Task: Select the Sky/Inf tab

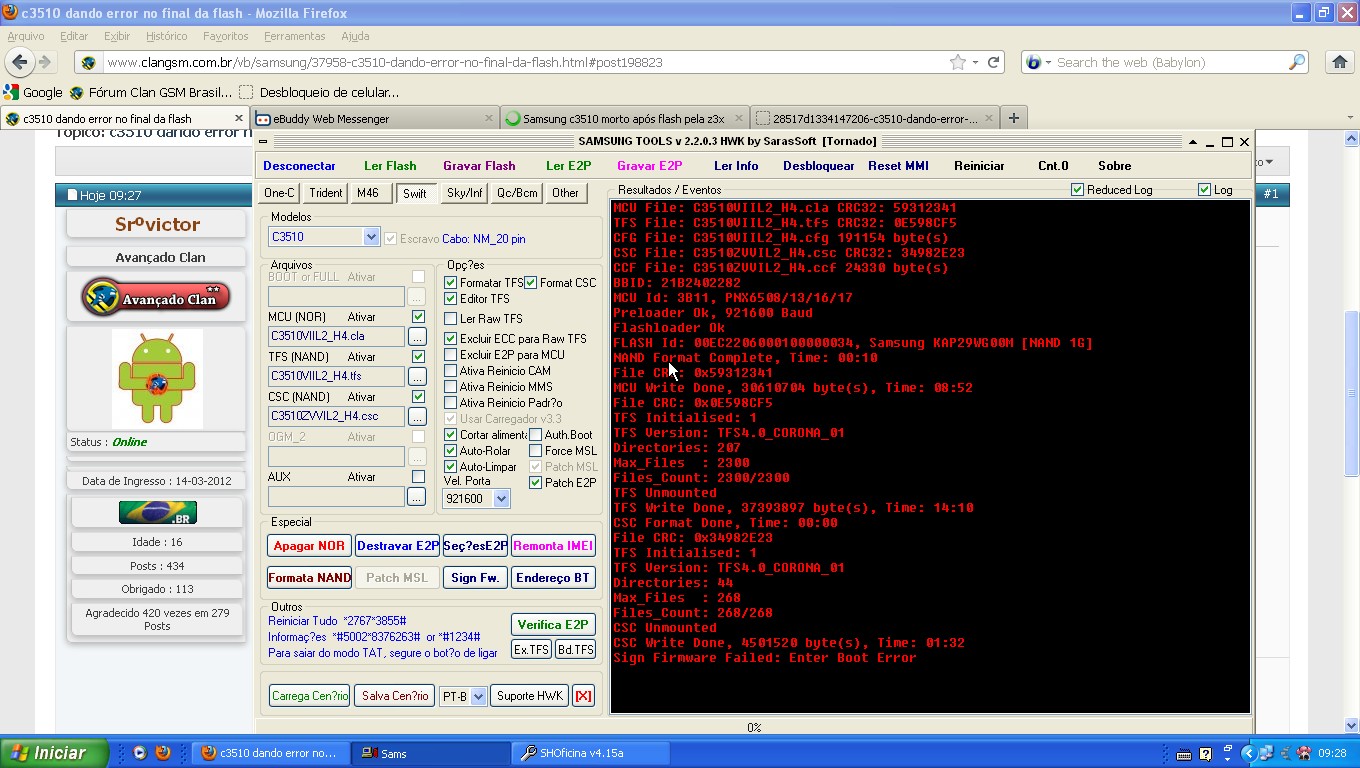Action: click(465, 193)
